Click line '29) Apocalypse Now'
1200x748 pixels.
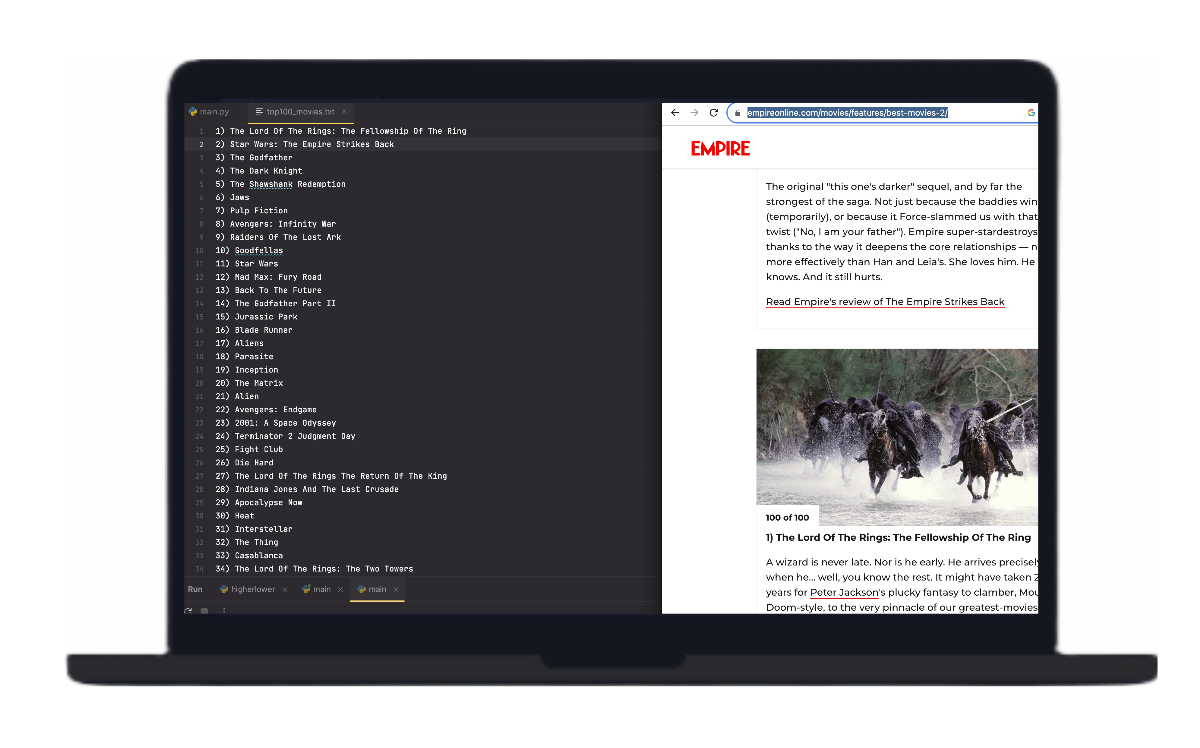click(x=259, y=502)
